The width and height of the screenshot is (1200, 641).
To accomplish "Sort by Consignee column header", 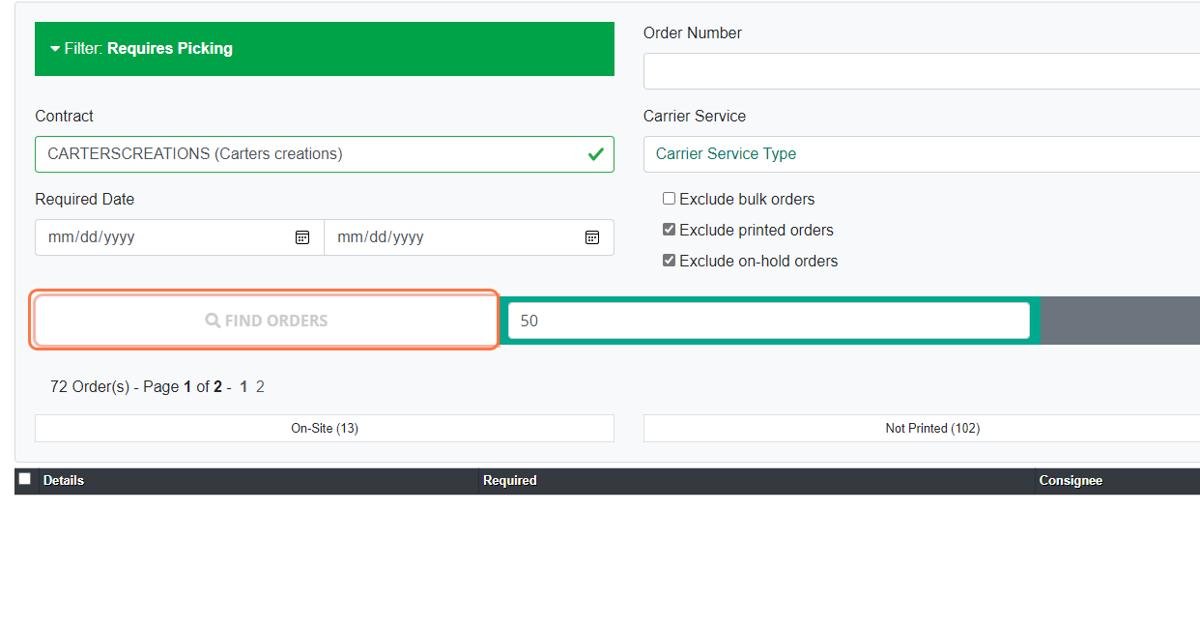I will click(1070, 481).
